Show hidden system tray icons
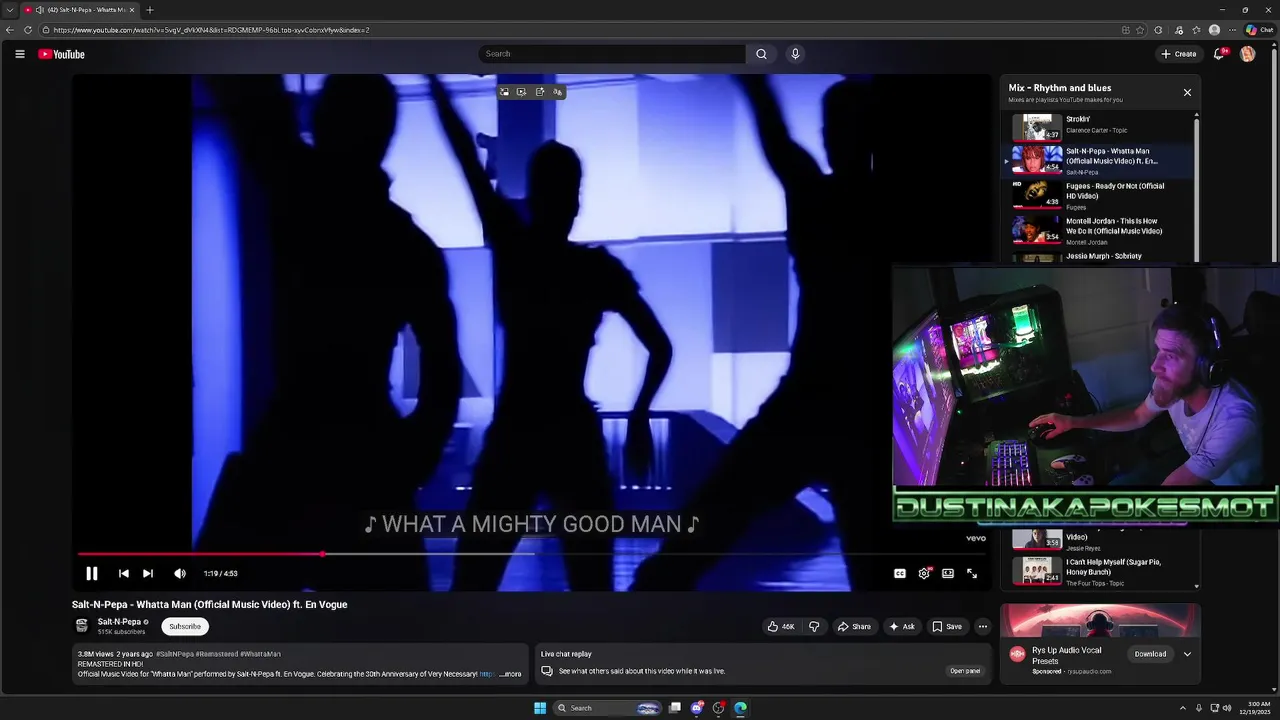 (x=1183, y=708)
